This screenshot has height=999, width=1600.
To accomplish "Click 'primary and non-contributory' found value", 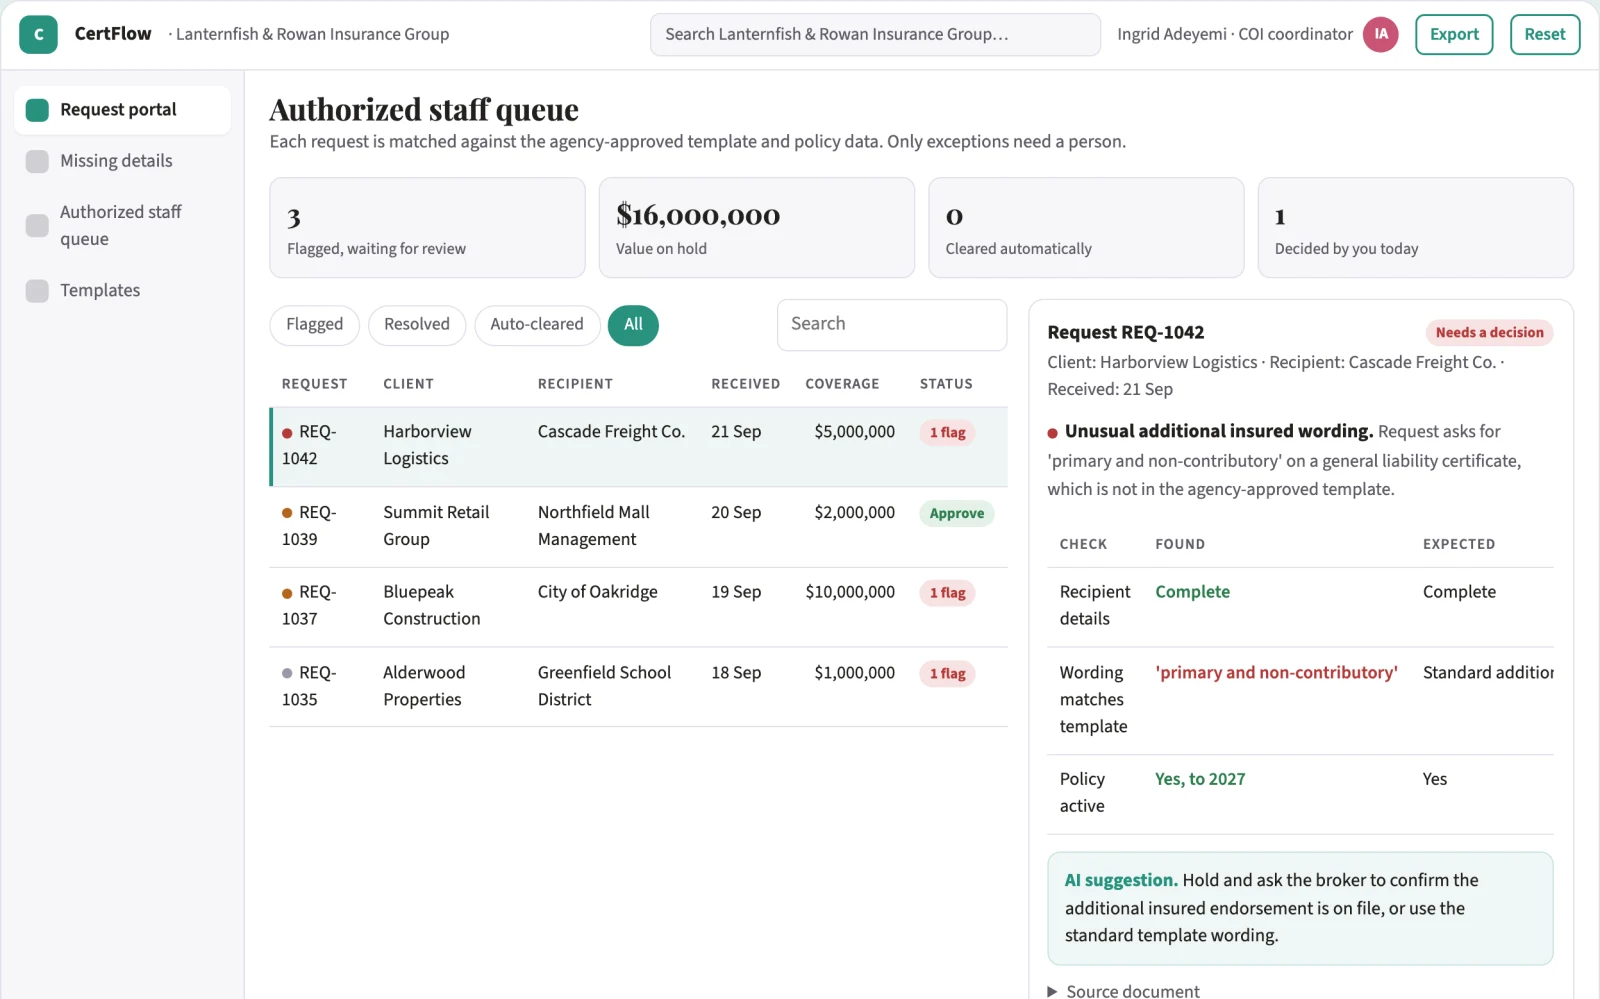I will [x=1276, y=673].
